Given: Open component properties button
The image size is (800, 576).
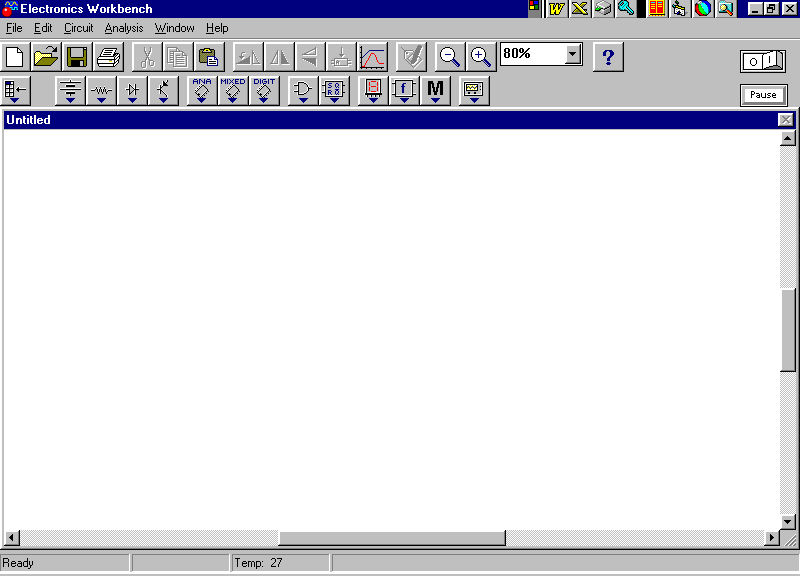Looking at the screenshot, I should [x=411, y=57].
